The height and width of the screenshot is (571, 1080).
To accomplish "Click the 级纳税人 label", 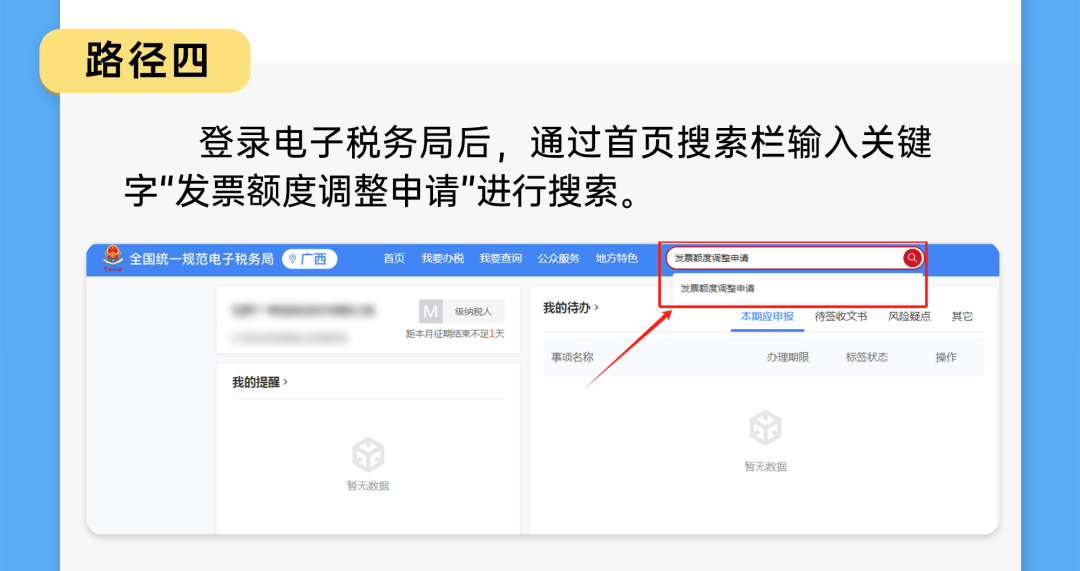I will [473, 311].
